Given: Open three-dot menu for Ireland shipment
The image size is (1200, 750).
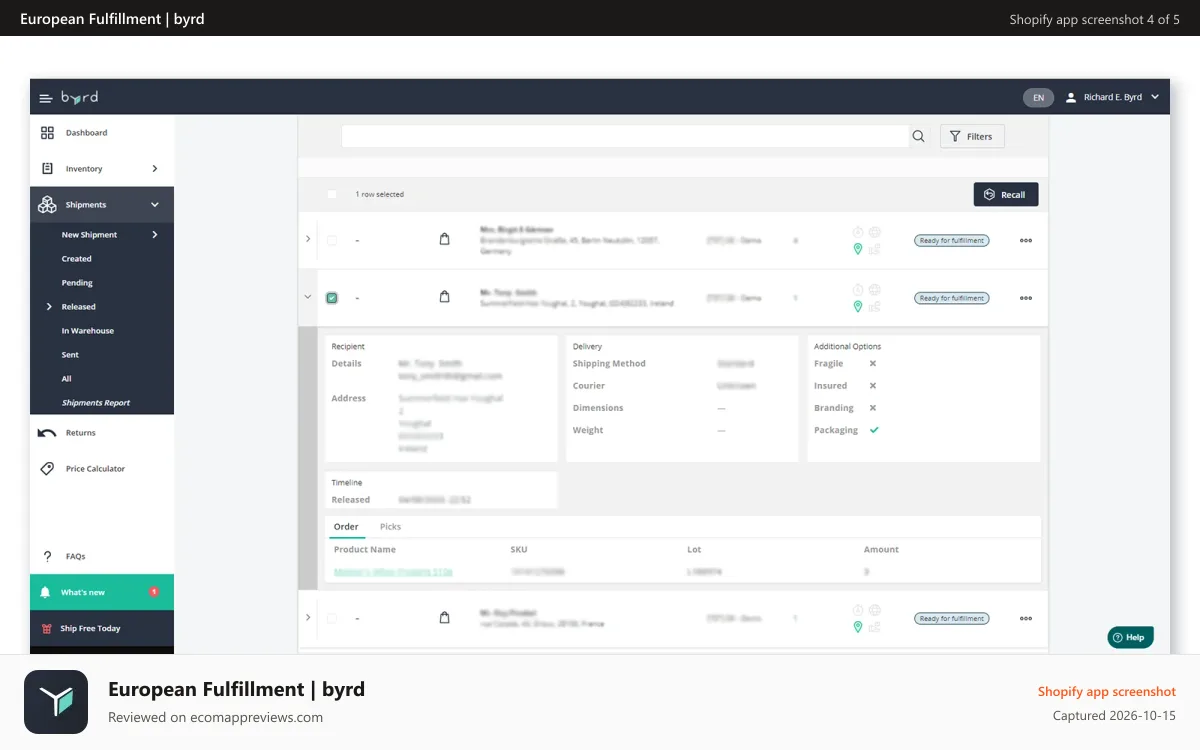Looking at the screenshot, I should [1026, 298].
